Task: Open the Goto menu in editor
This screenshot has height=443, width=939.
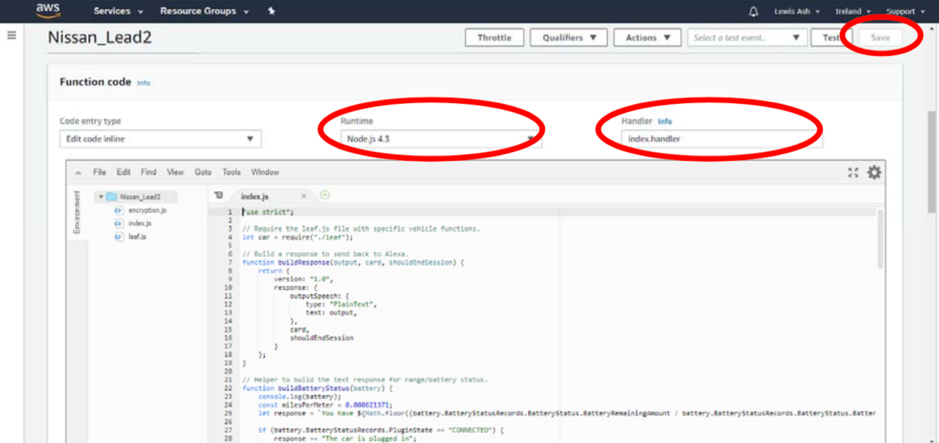Action: (203, 172)
